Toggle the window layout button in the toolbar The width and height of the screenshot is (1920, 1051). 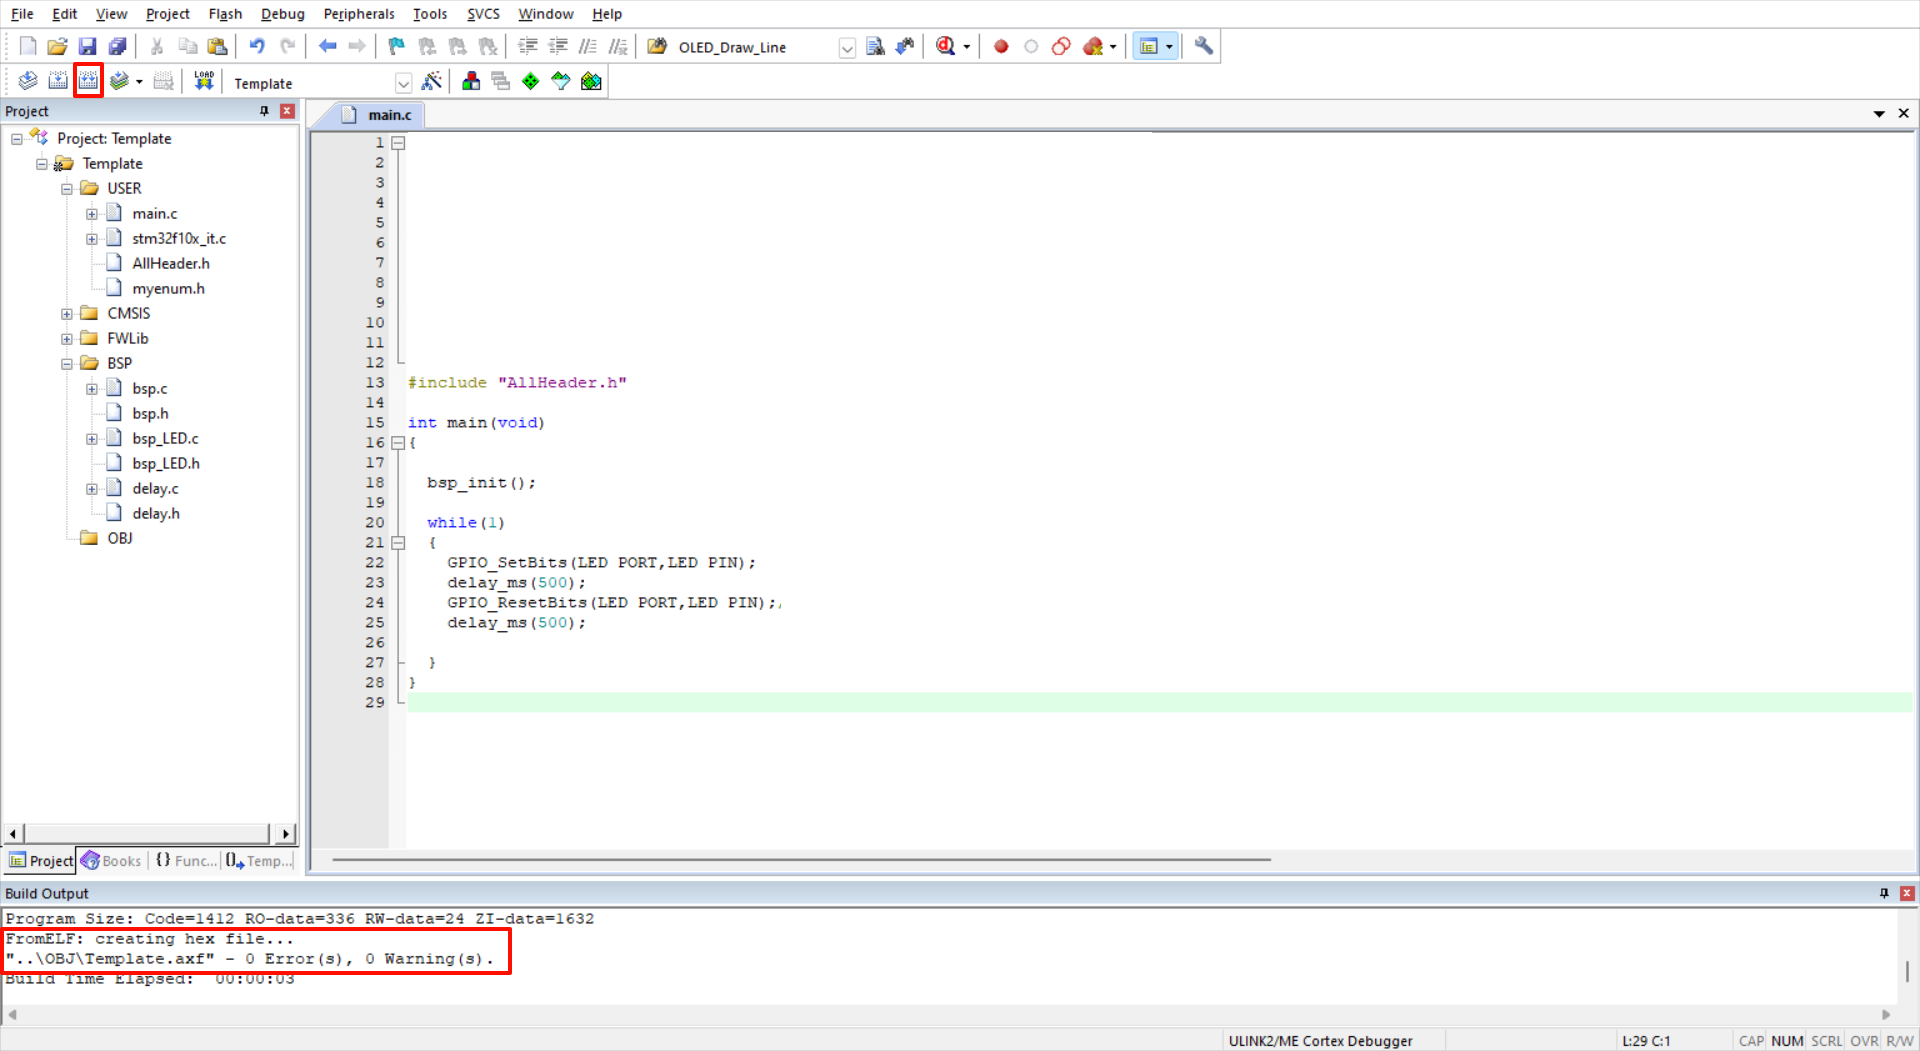[x=1149, y=46]
